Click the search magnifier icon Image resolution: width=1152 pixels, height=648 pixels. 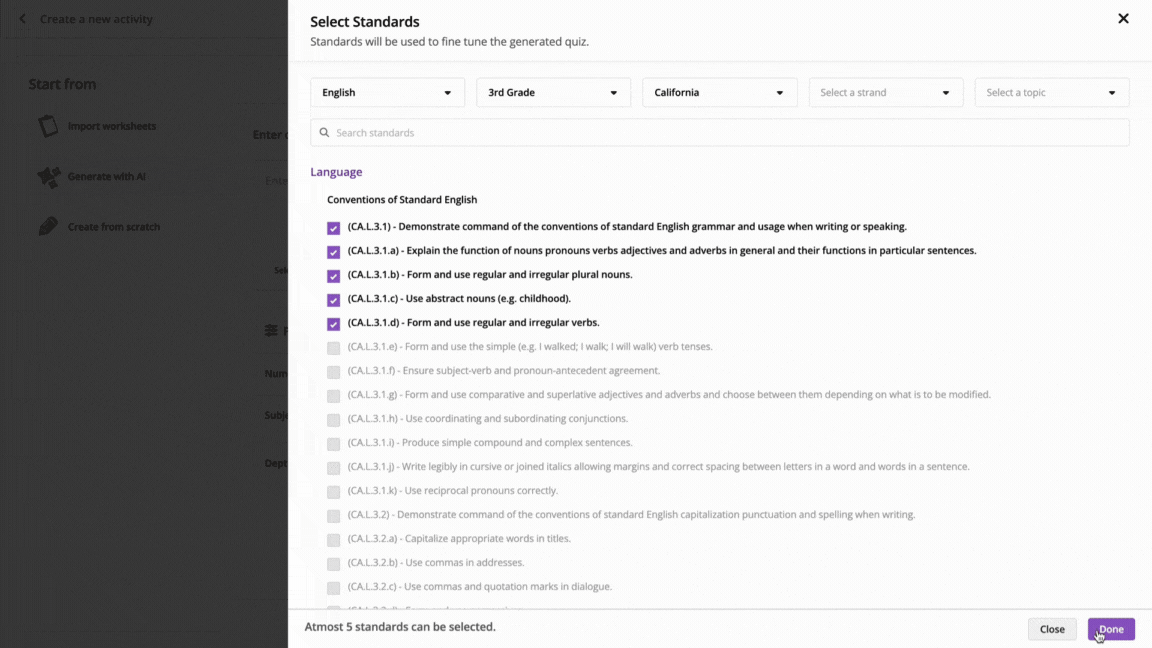coord(324,133)
